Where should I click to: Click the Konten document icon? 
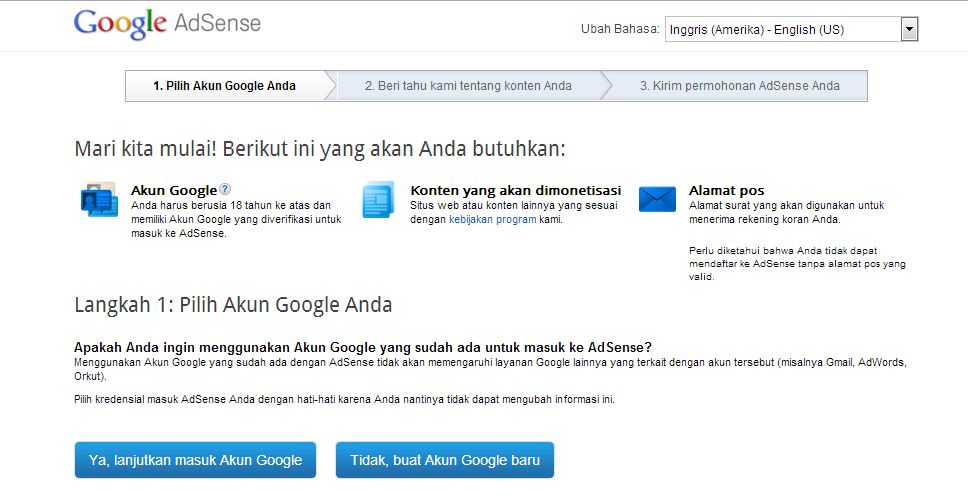[x=378, y=199]
